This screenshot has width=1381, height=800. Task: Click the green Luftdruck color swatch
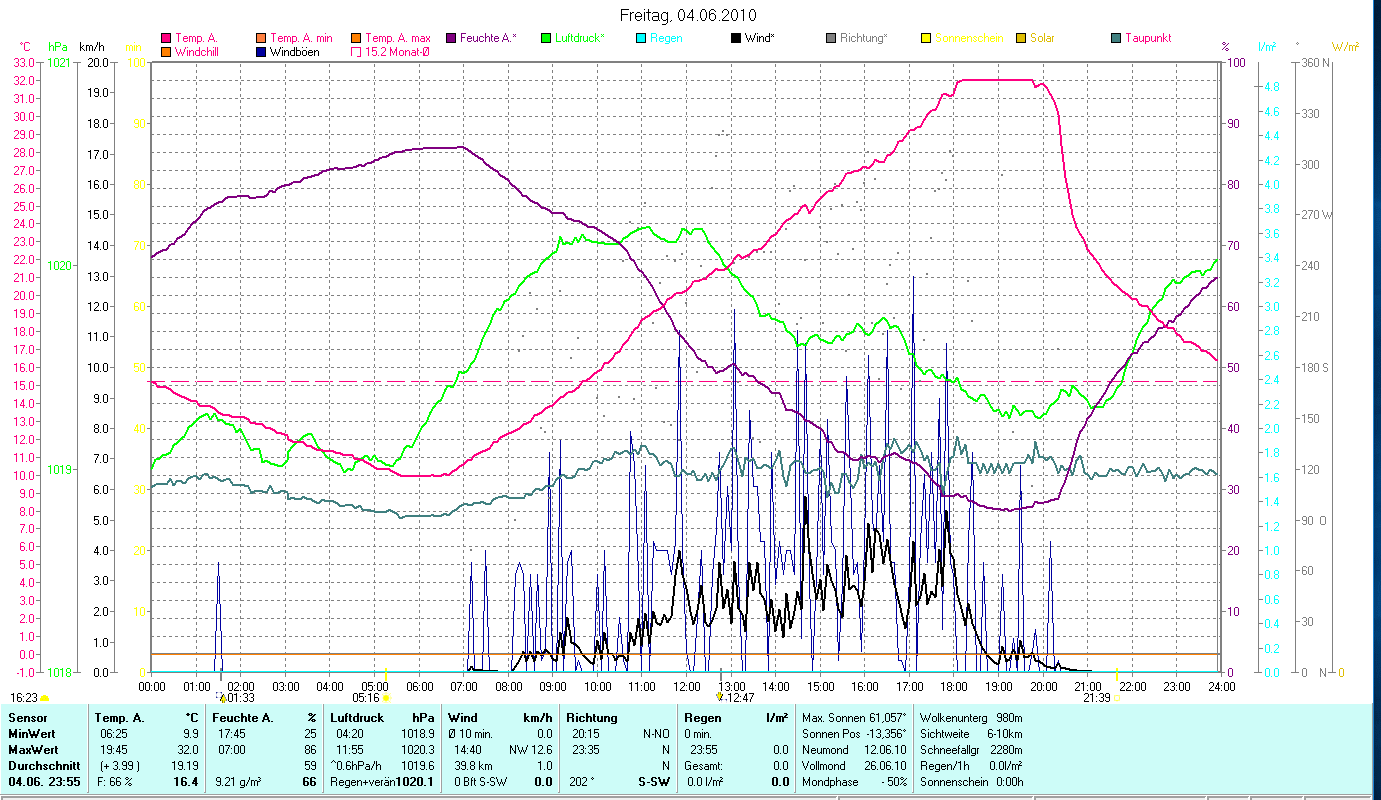[546, 38]
